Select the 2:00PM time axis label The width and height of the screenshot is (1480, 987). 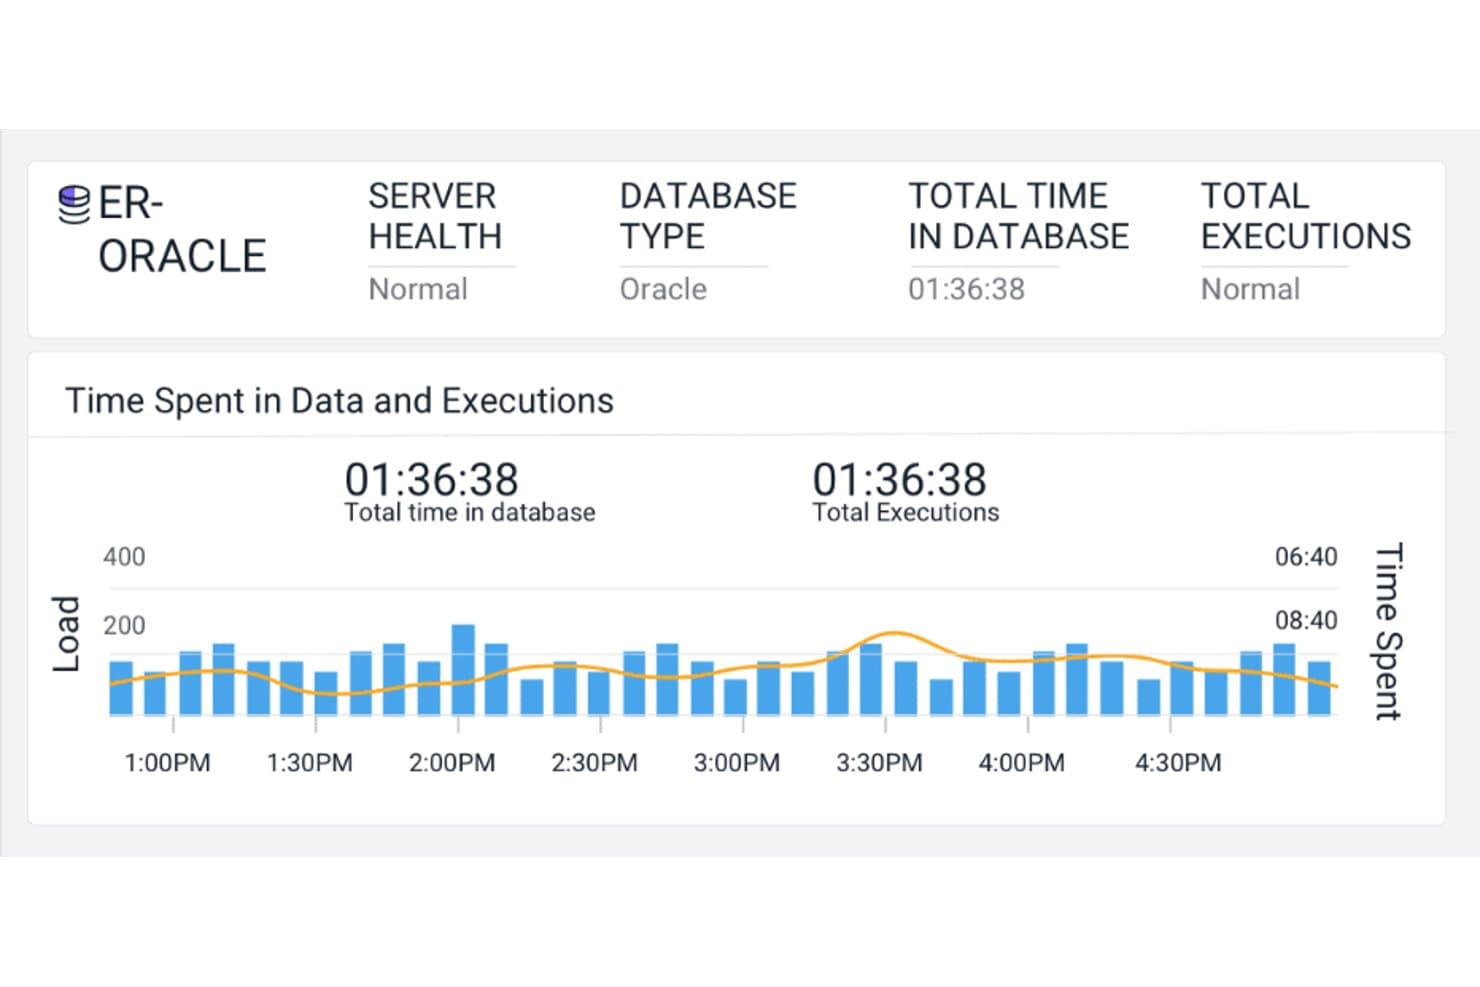pyautogui.click(x=452, y=763)
